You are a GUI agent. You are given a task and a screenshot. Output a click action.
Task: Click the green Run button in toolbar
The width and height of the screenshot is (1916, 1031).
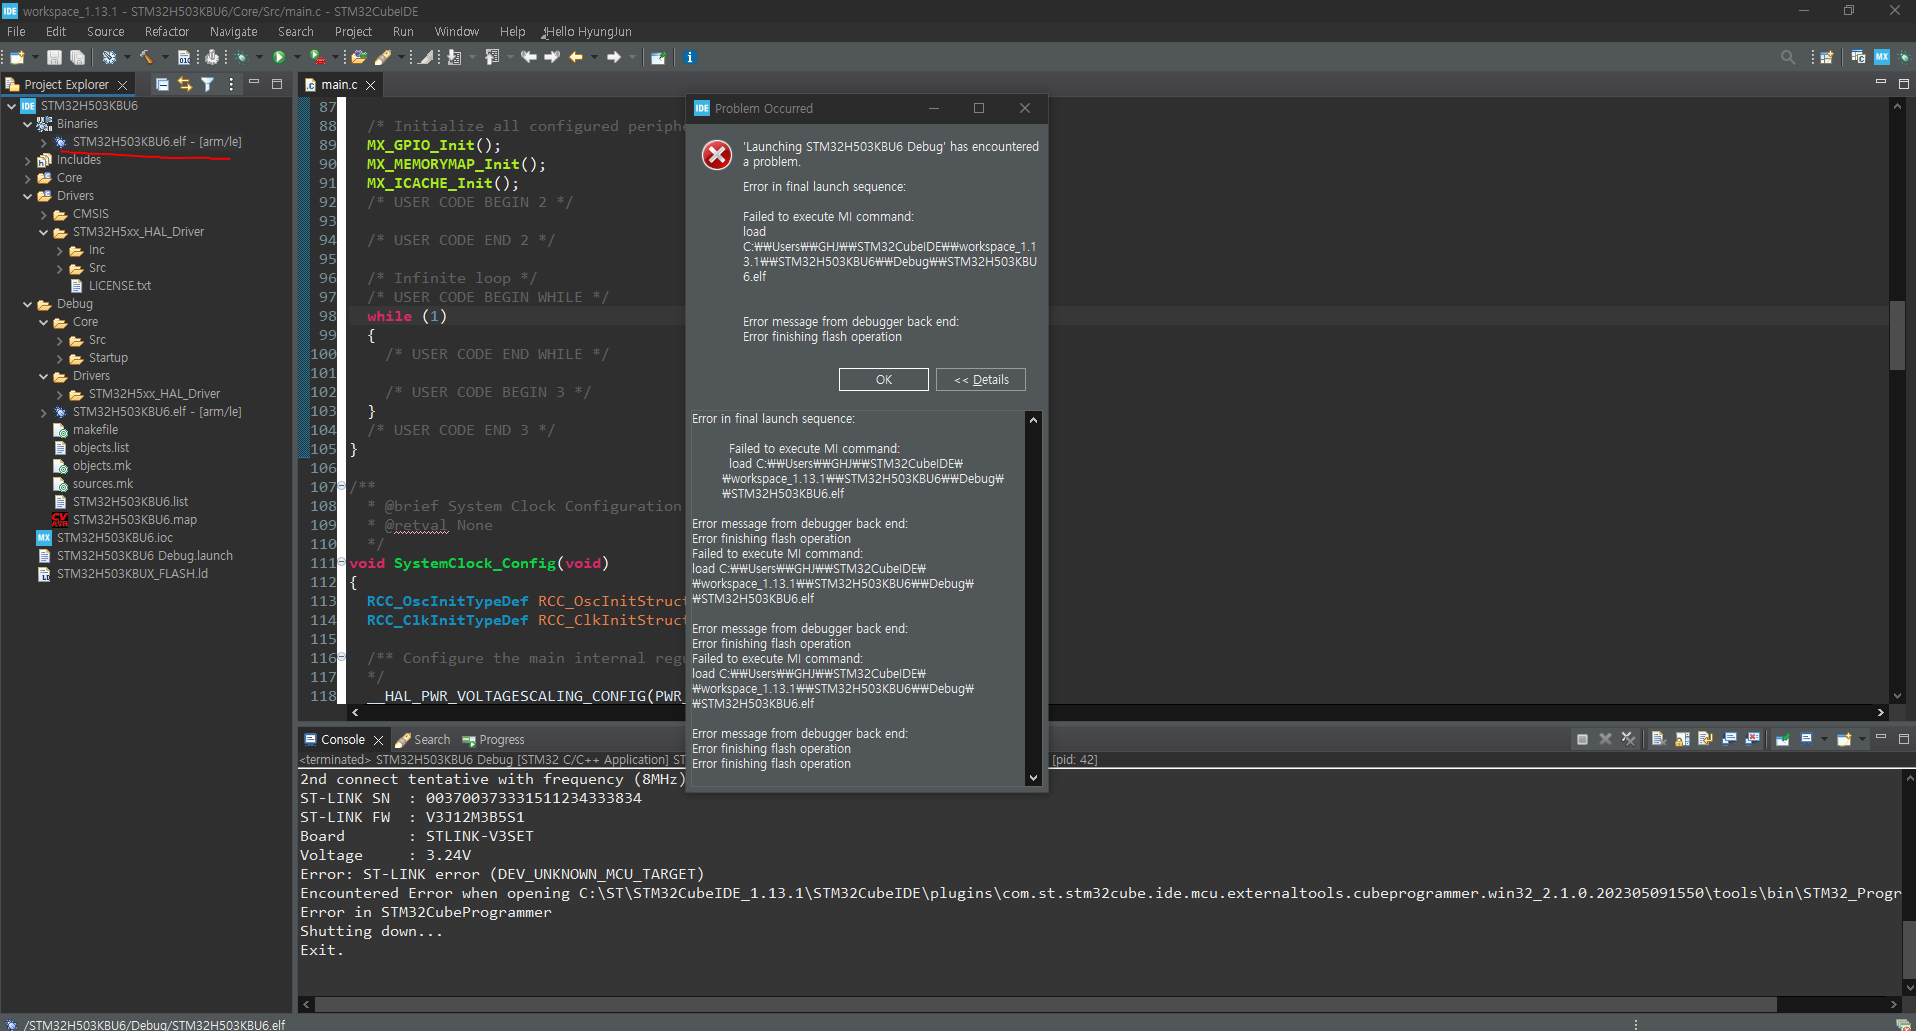tap(280, 58)
